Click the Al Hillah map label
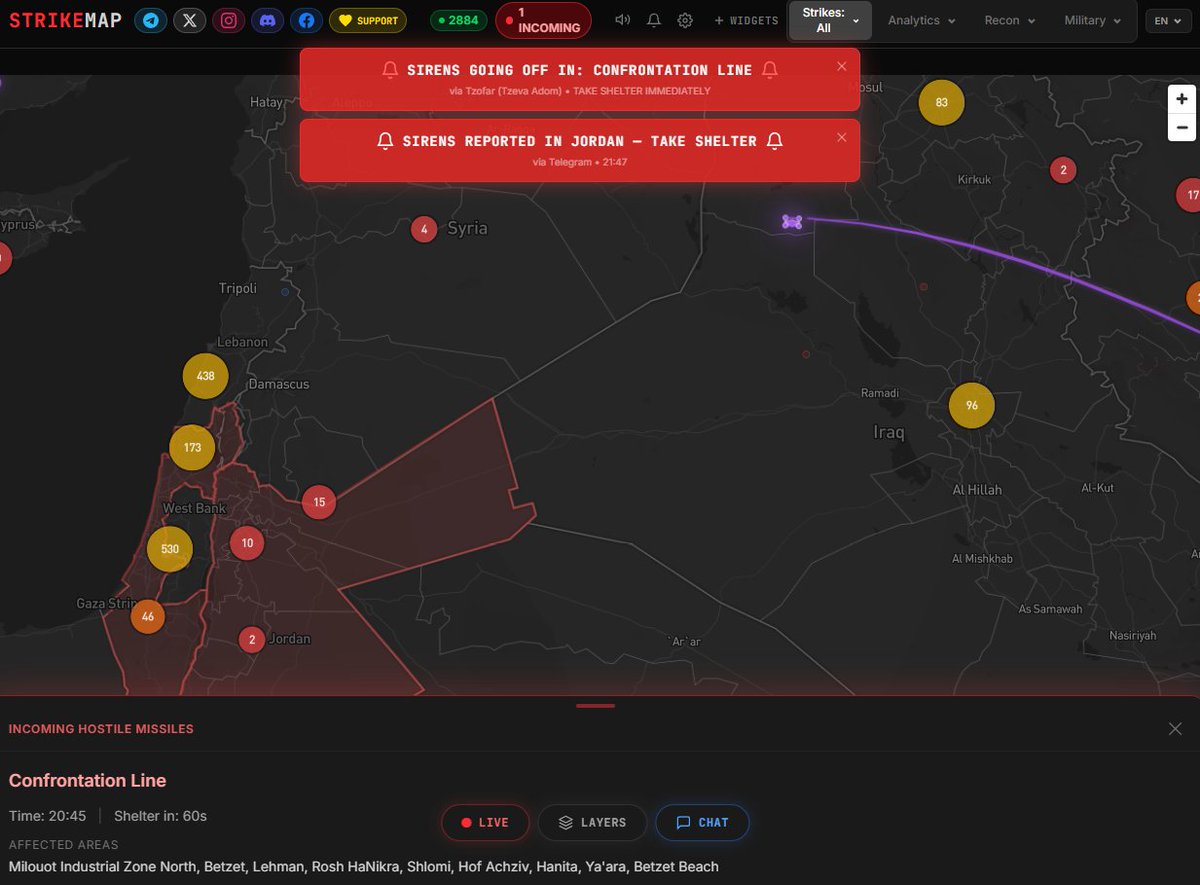 (x=977, y=490)
